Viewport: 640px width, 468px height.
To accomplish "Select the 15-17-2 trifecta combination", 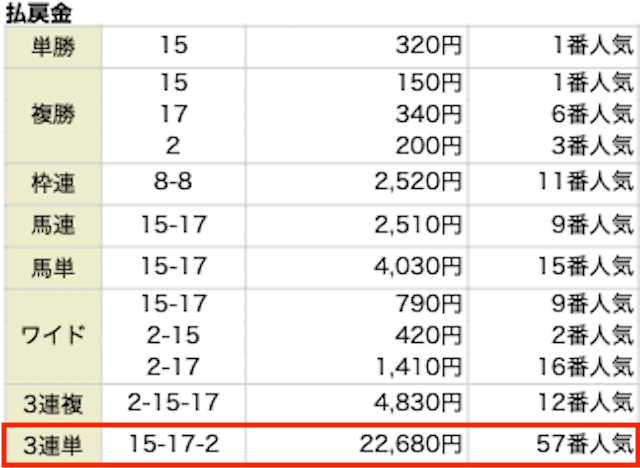I will click(x=174, y=444).
